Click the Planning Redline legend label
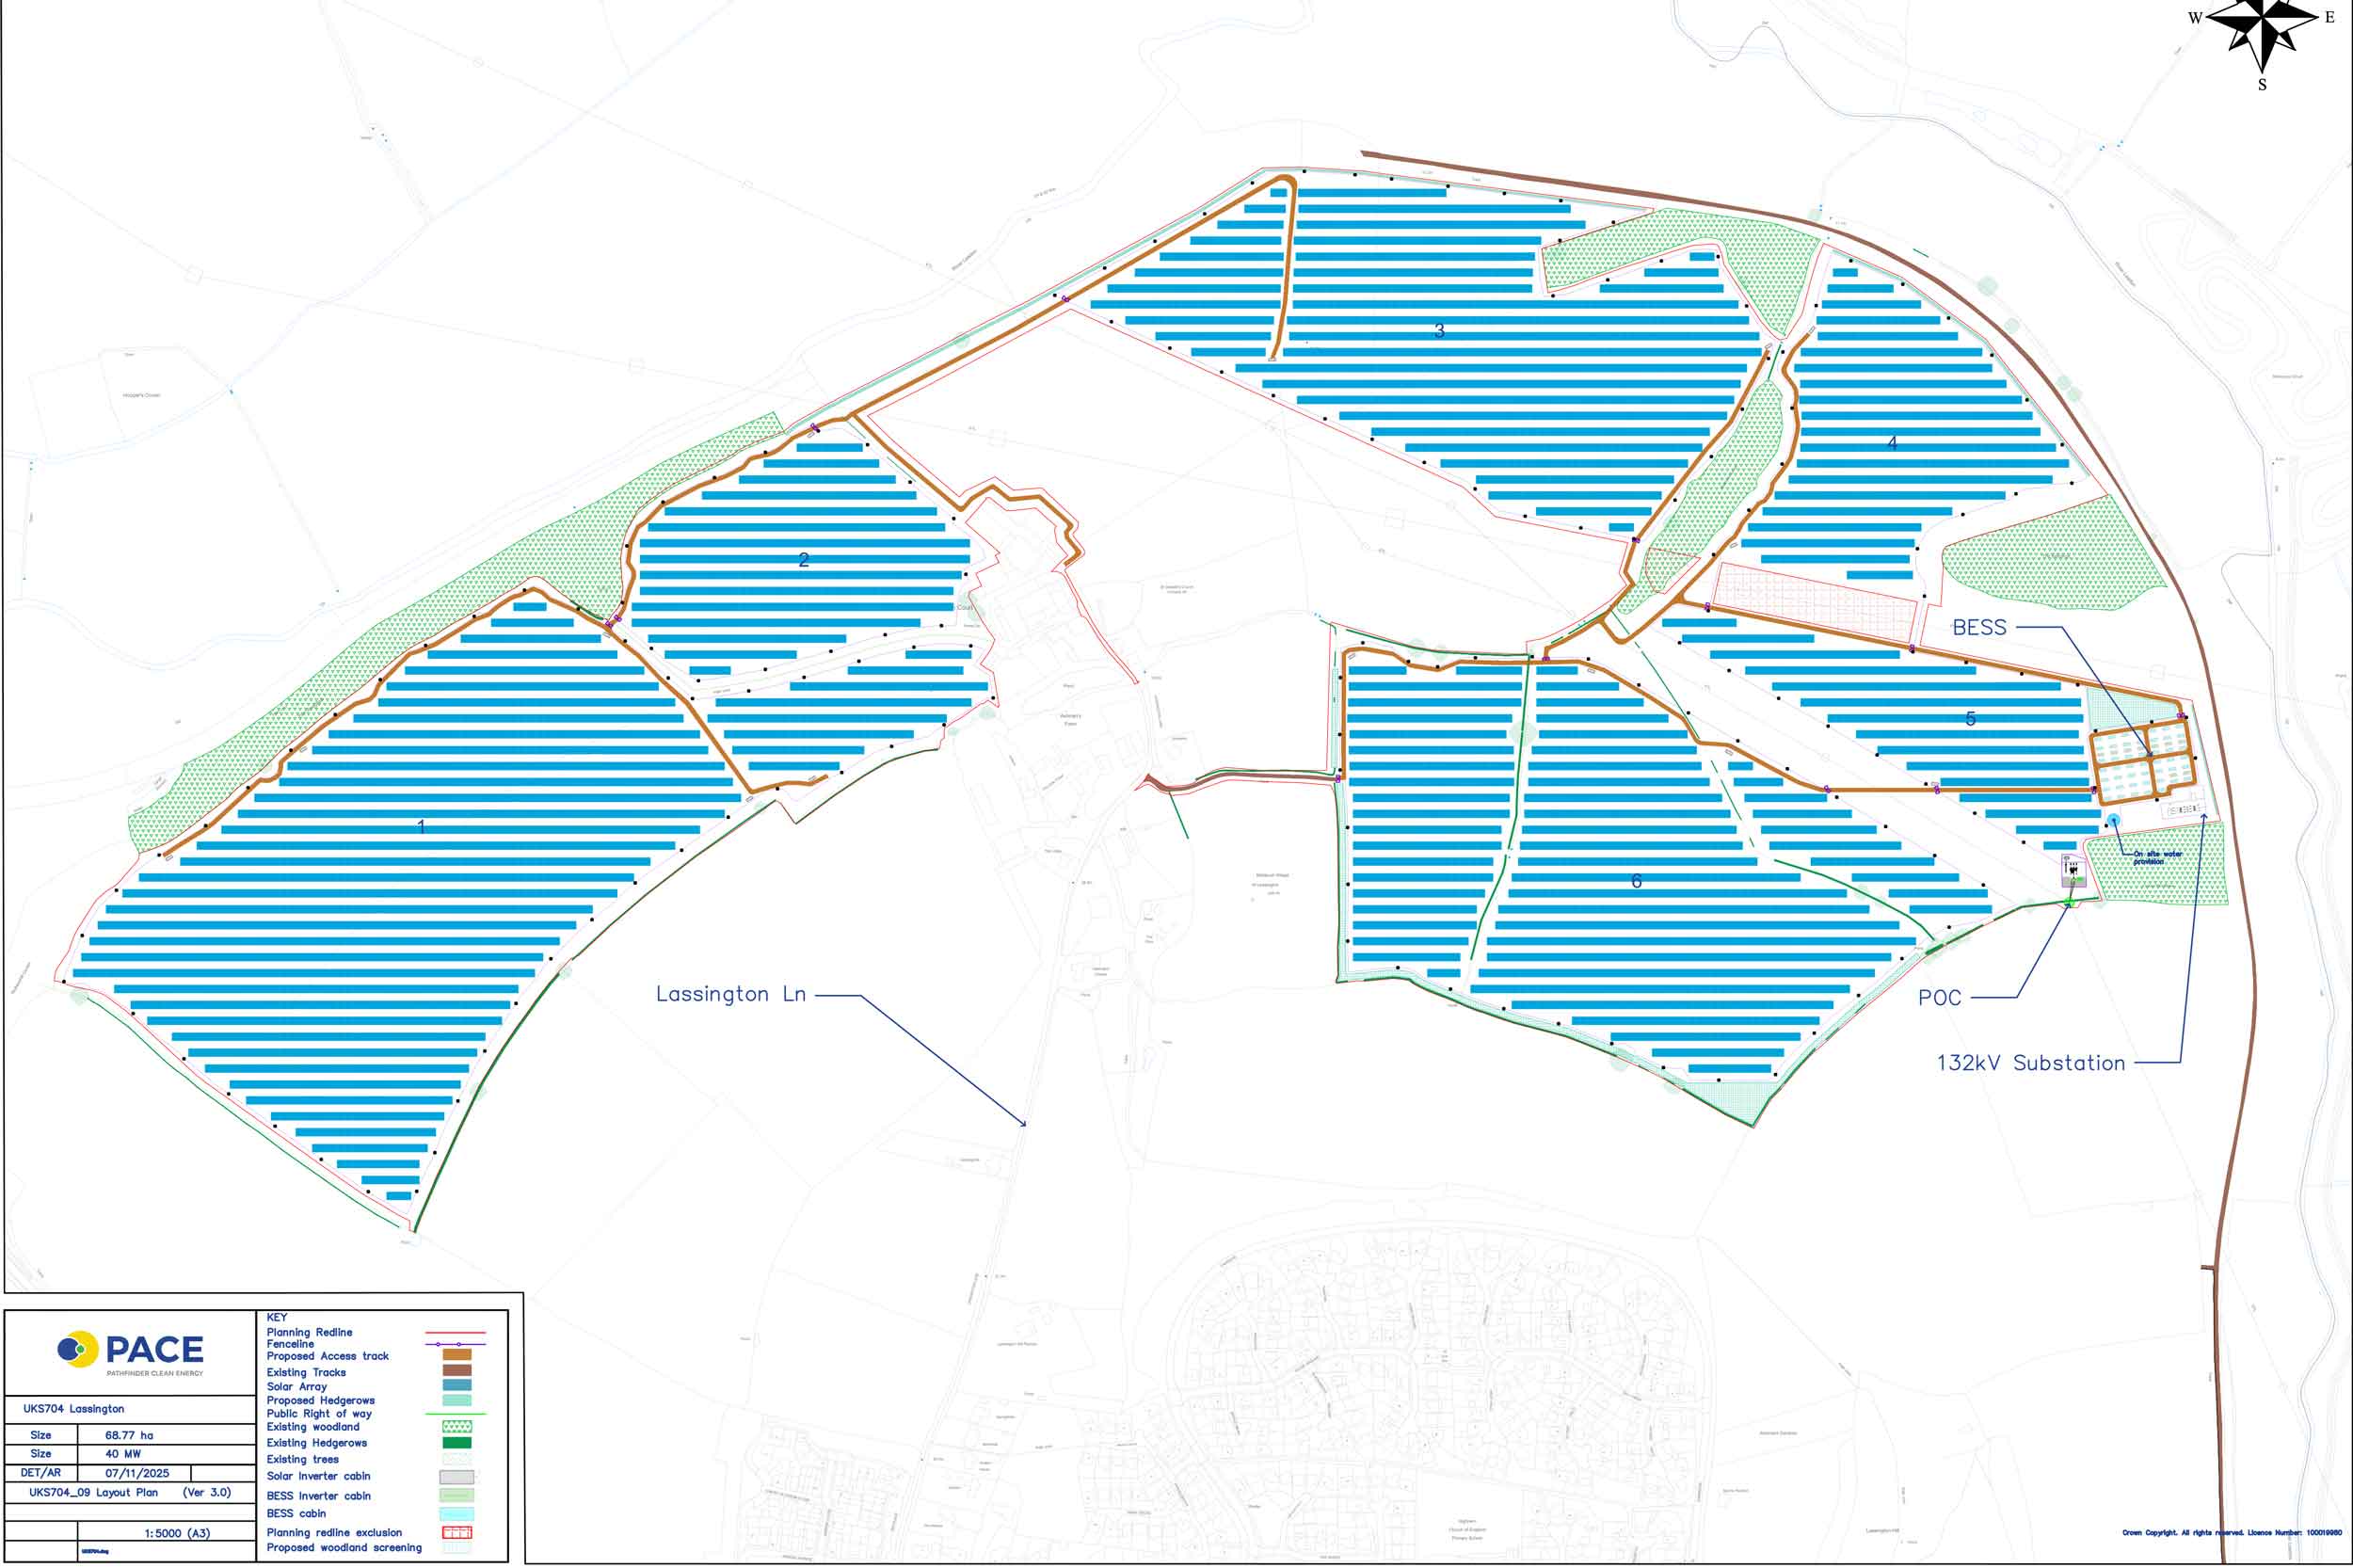The height and width of the screenshot is (1568, 2353). 309,1332
